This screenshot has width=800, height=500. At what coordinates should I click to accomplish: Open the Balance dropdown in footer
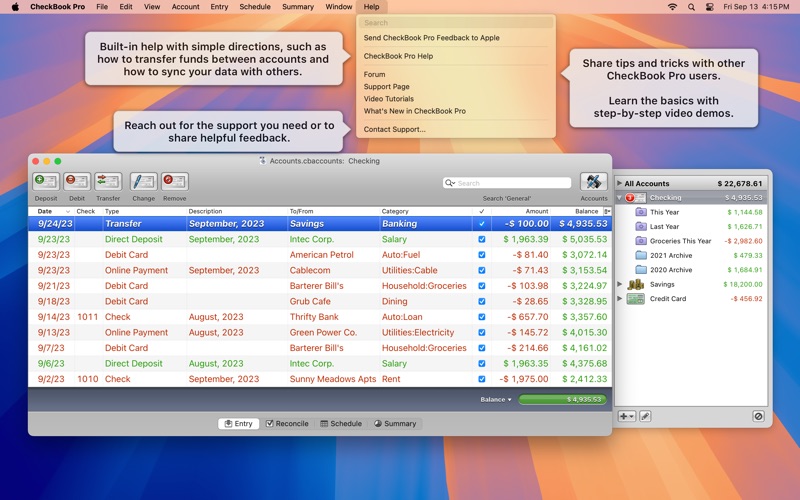[x=495, y=399]
